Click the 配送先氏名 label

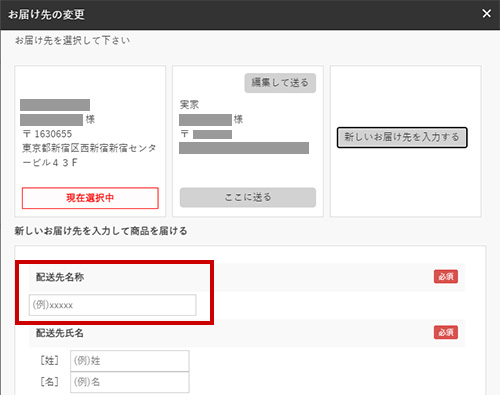pos(60,333)
